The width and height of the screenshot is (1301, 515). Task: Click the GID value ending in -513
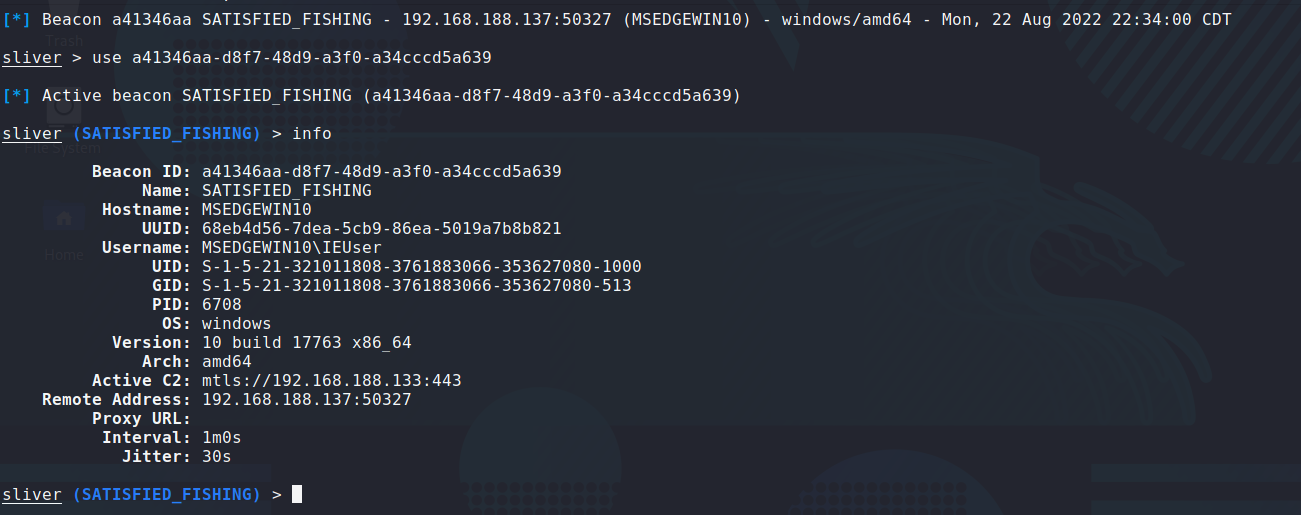(416, 285)
